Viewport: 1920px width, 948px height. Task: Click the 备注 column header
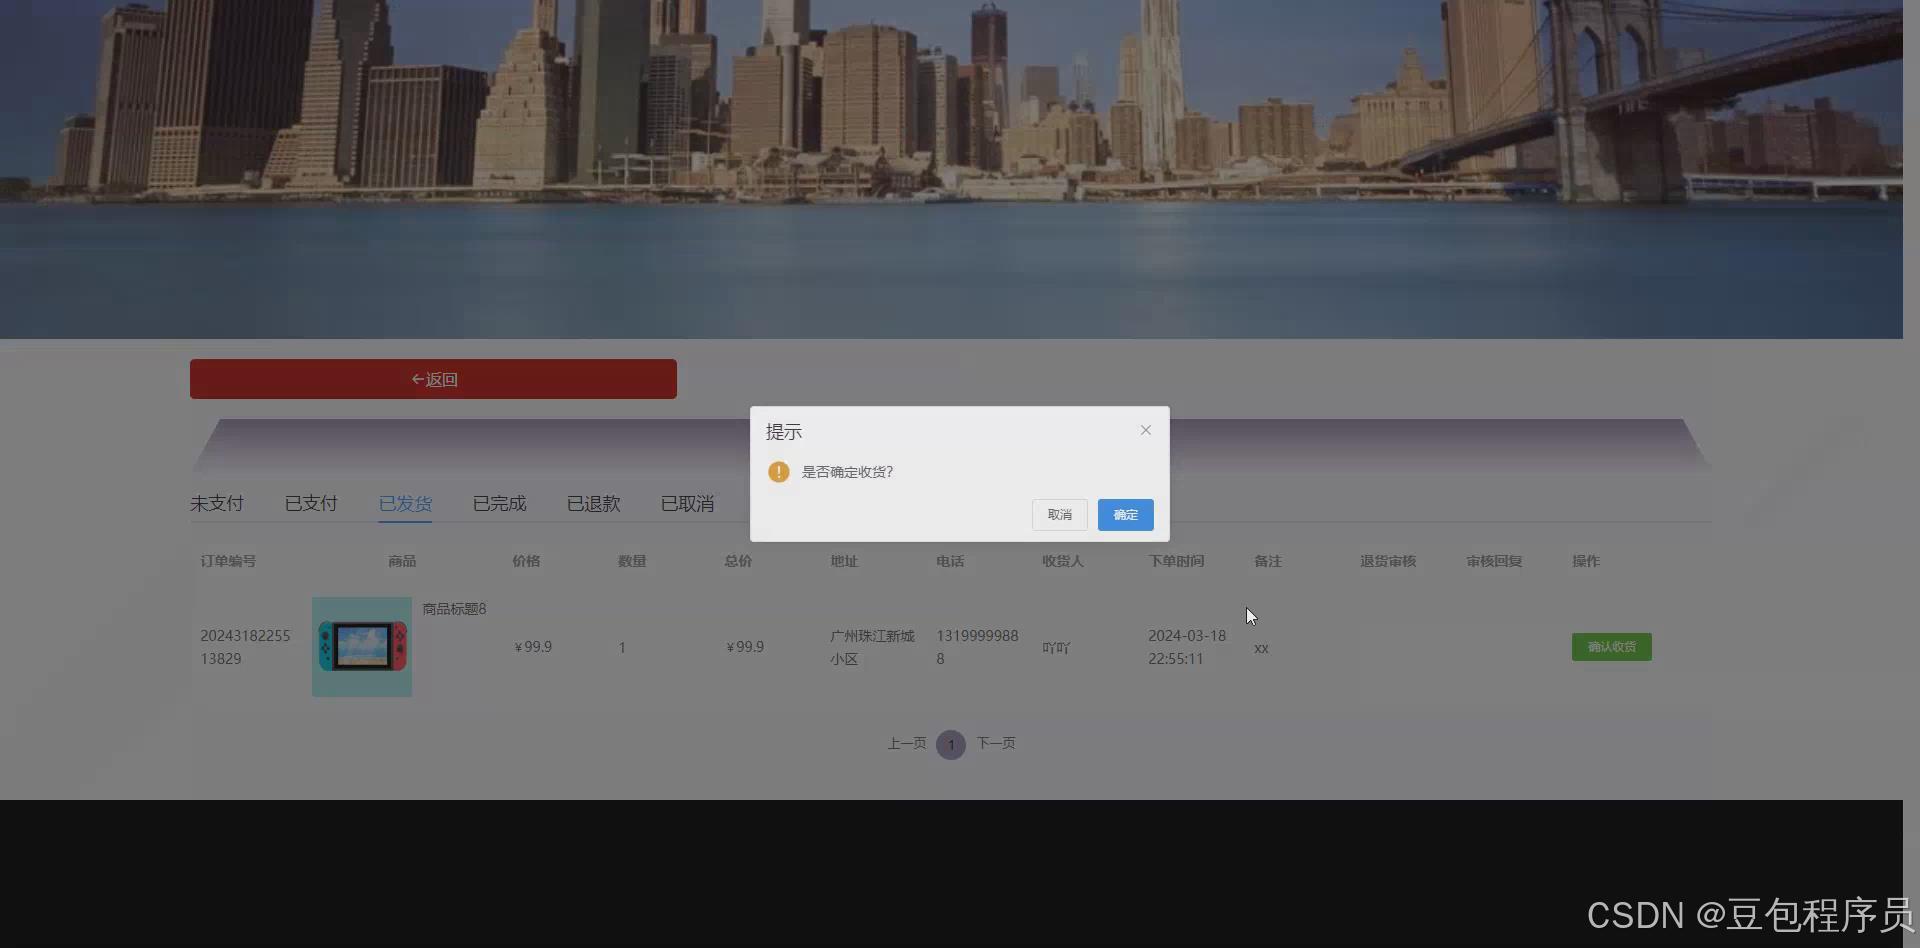tap(1268, 561)
